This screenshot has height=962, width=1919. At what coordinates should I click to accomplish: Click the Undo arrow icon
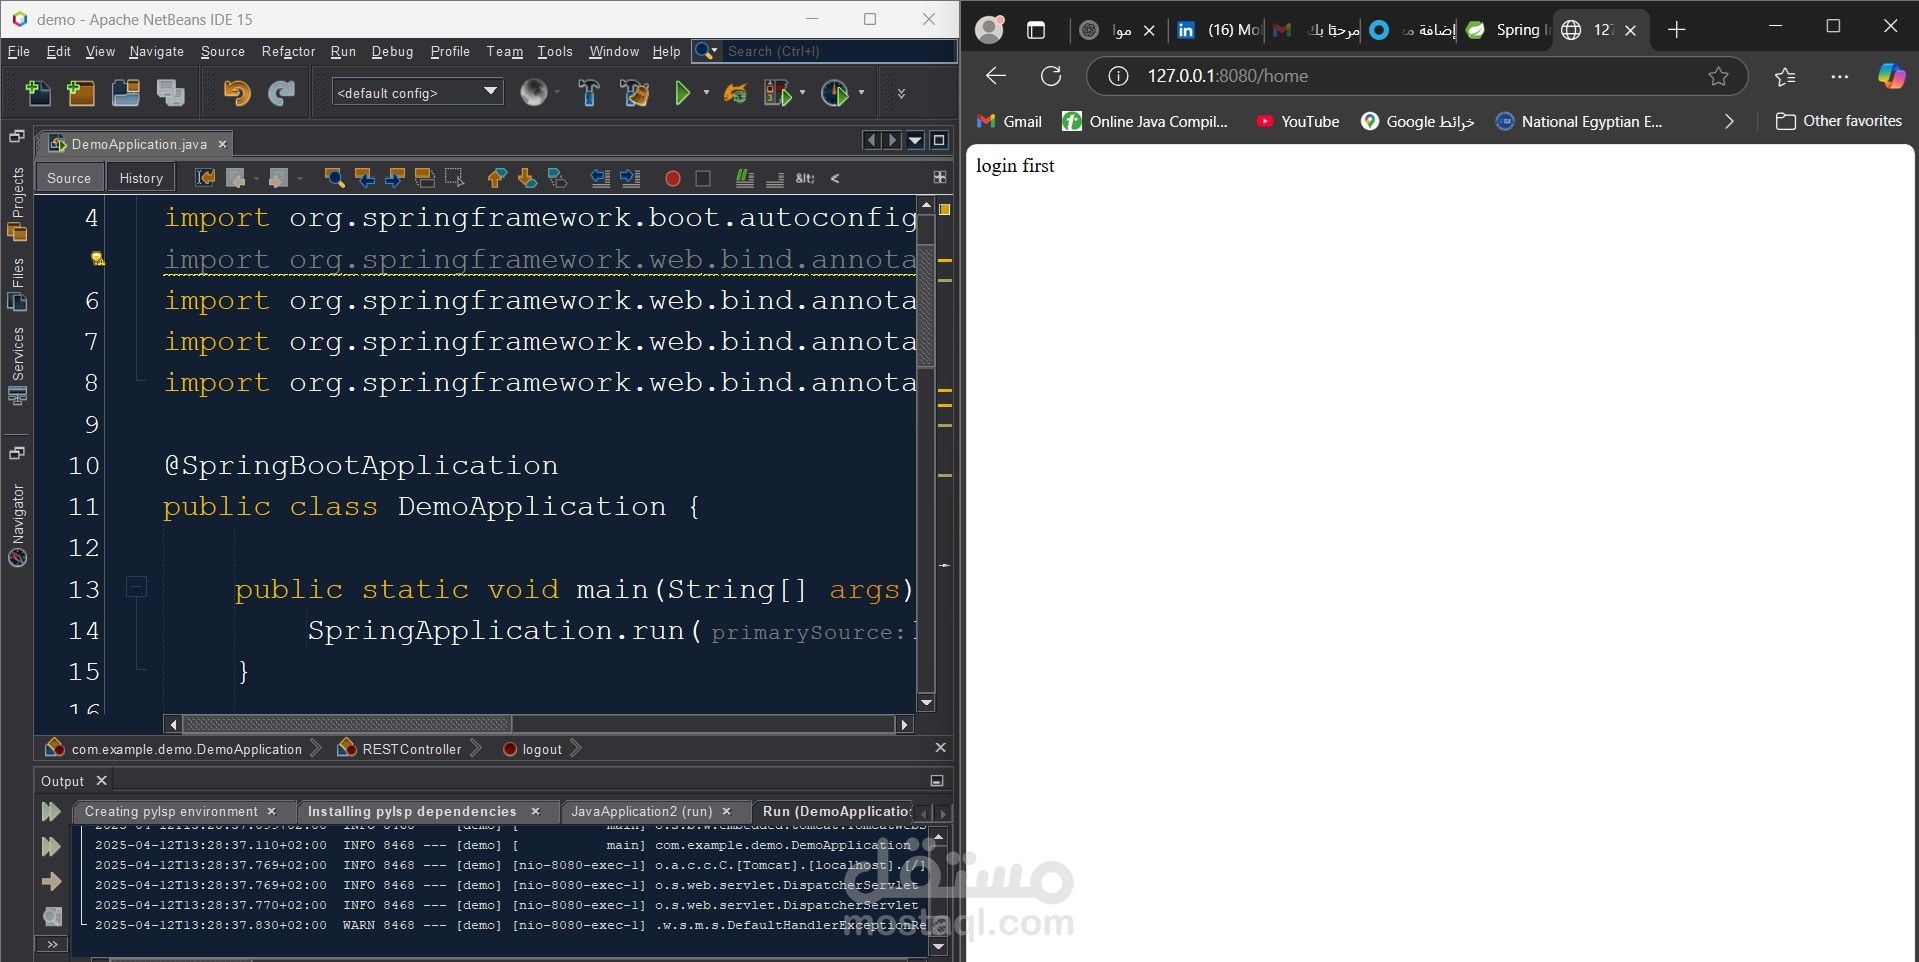pos(236,93)
